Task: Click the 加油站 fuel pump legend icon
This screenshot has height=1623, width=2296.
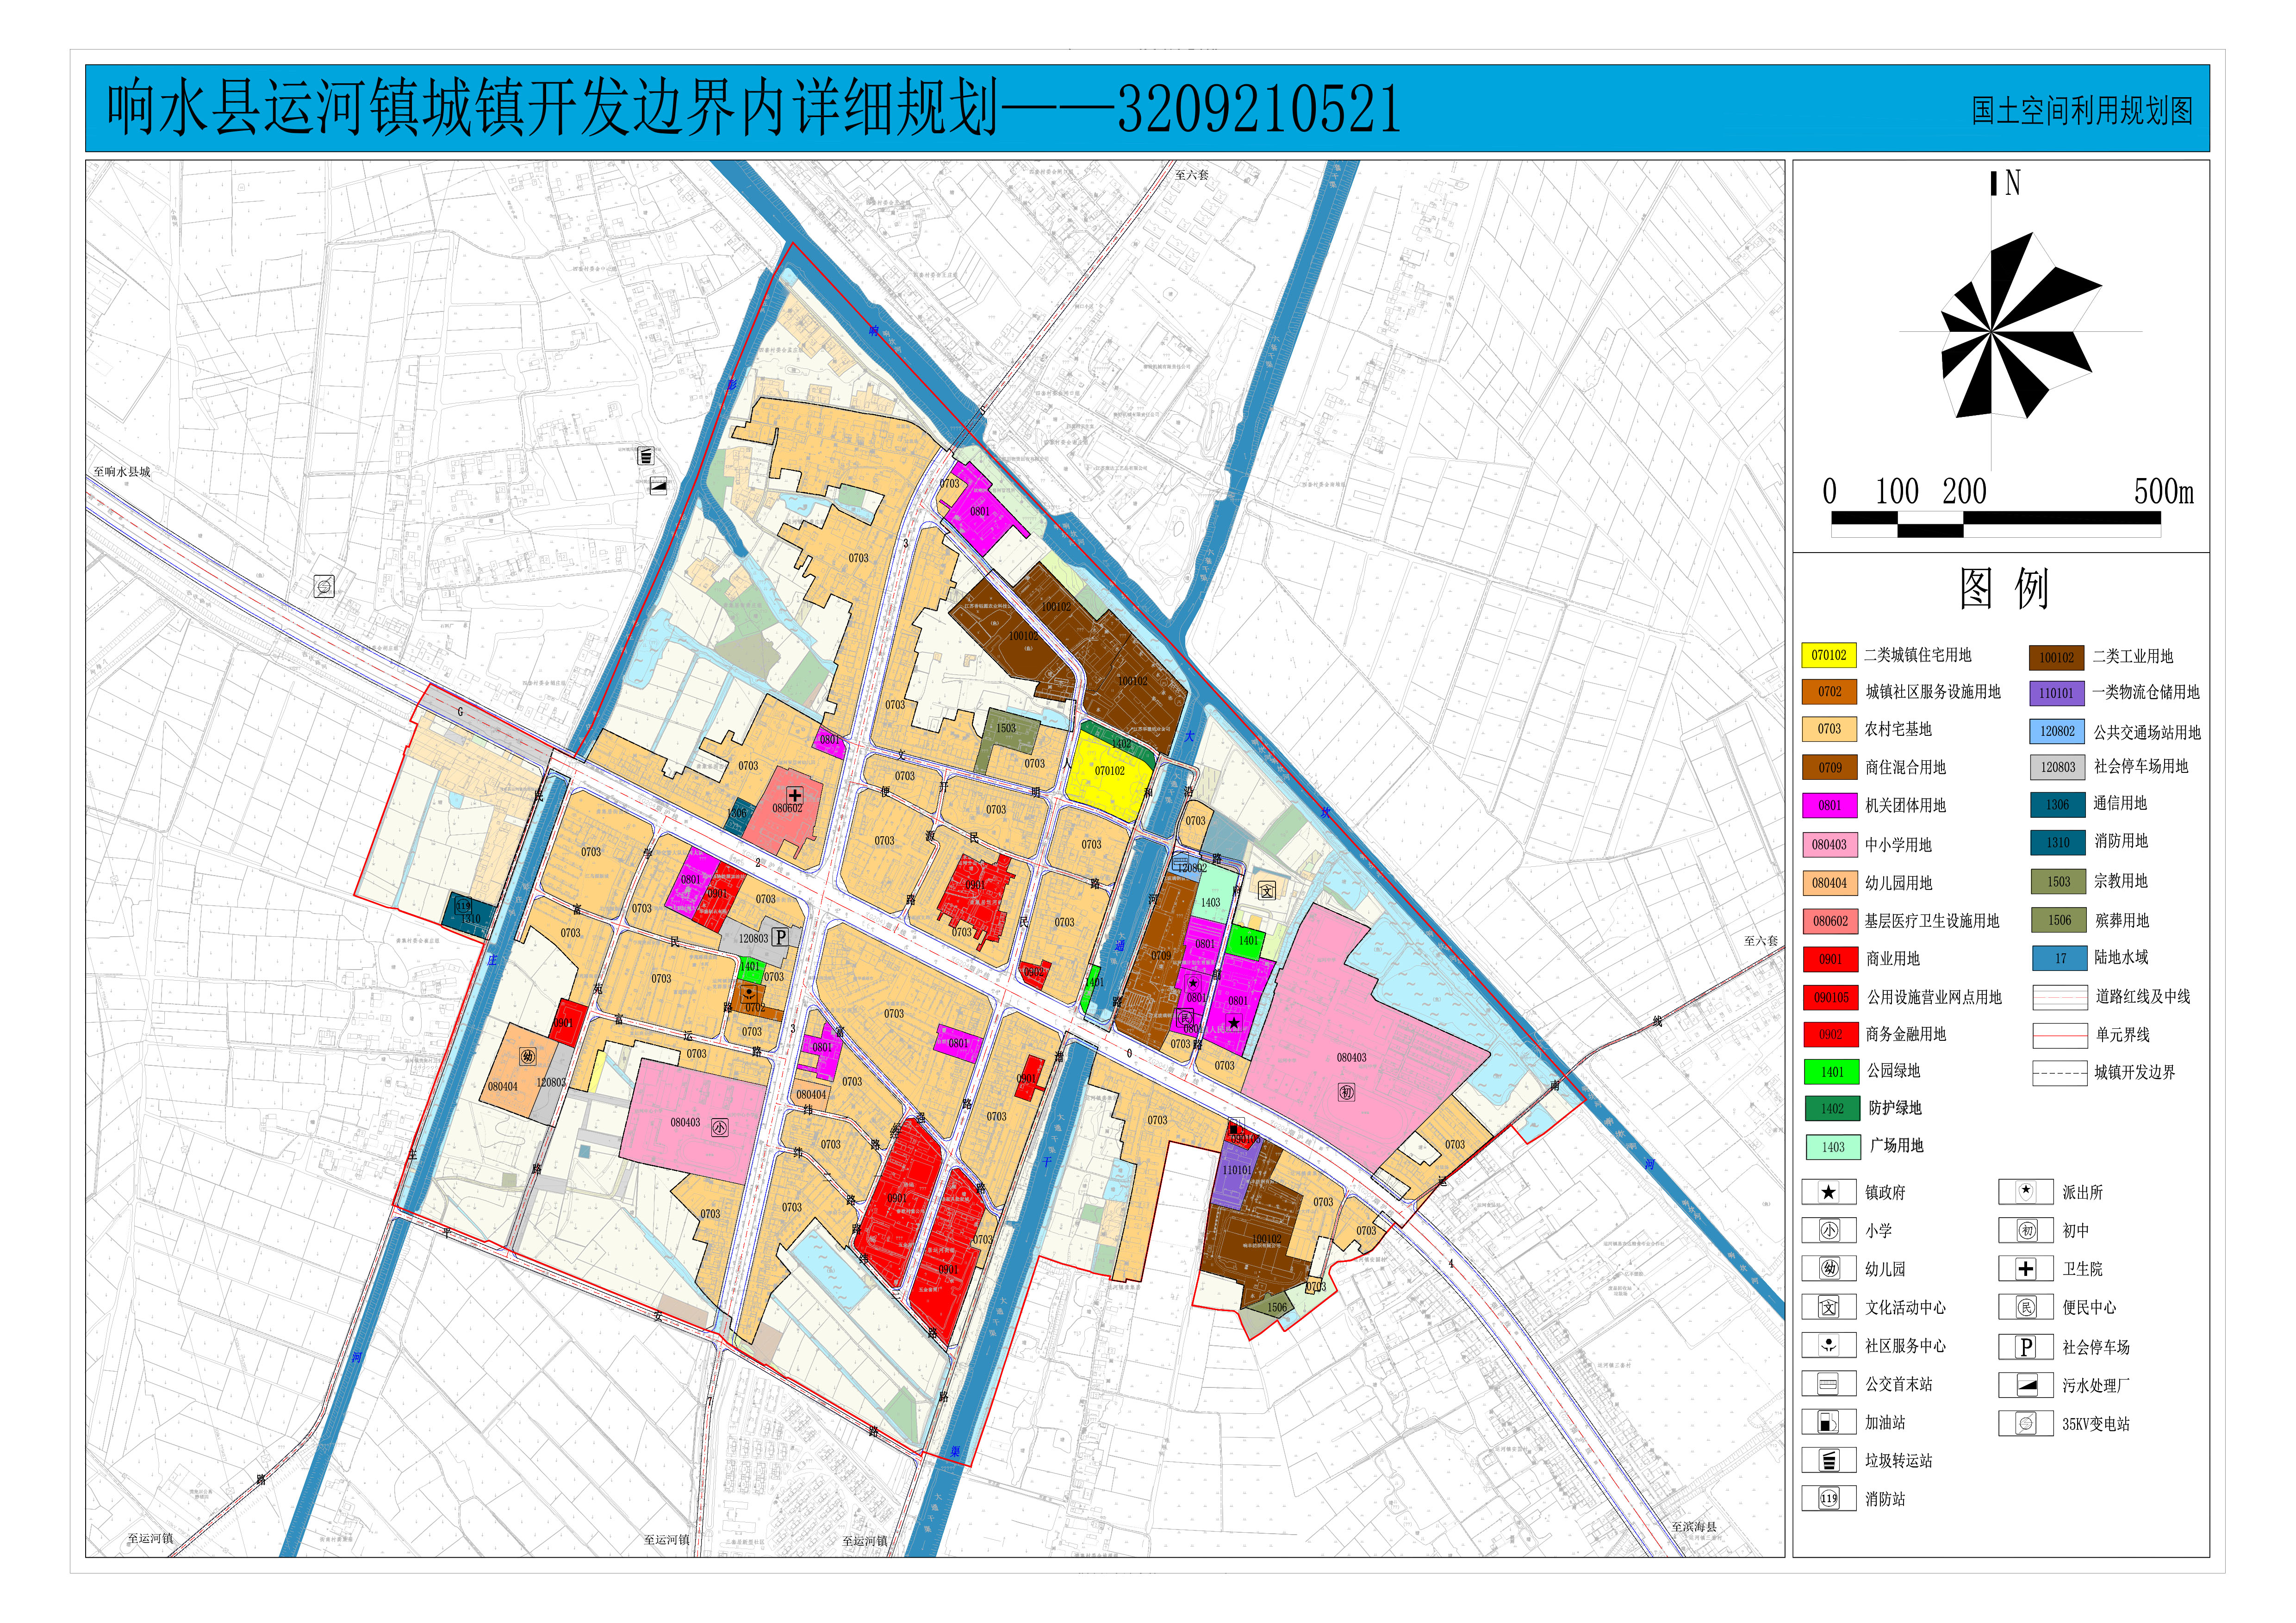Action: coord(1828,1422)
